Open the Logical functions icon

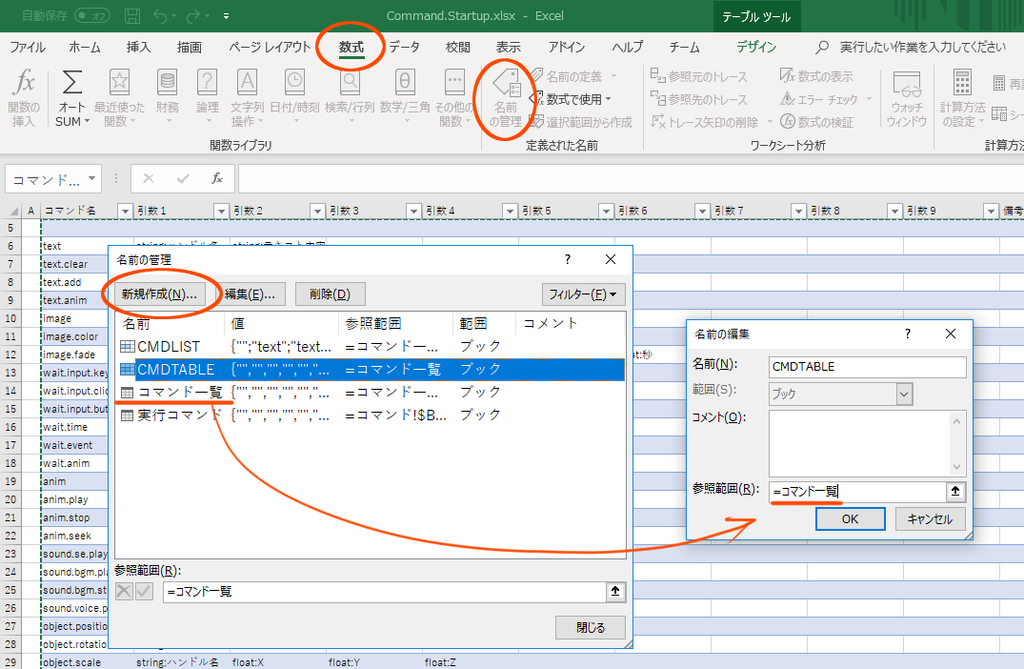[x=207, y=83]
